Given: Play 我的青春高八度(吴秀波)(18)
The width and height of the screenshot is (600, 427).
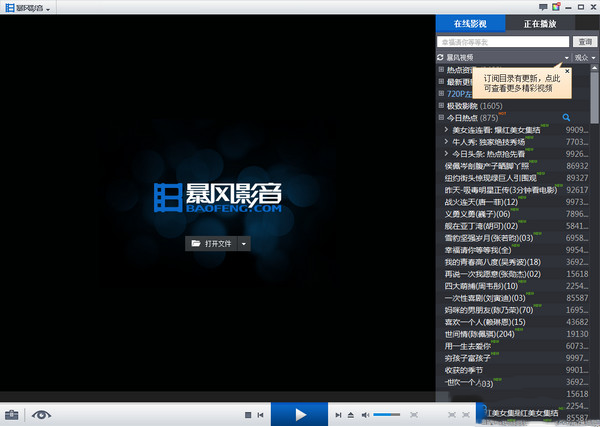Looking at the screenshot, I should point(493,262).
